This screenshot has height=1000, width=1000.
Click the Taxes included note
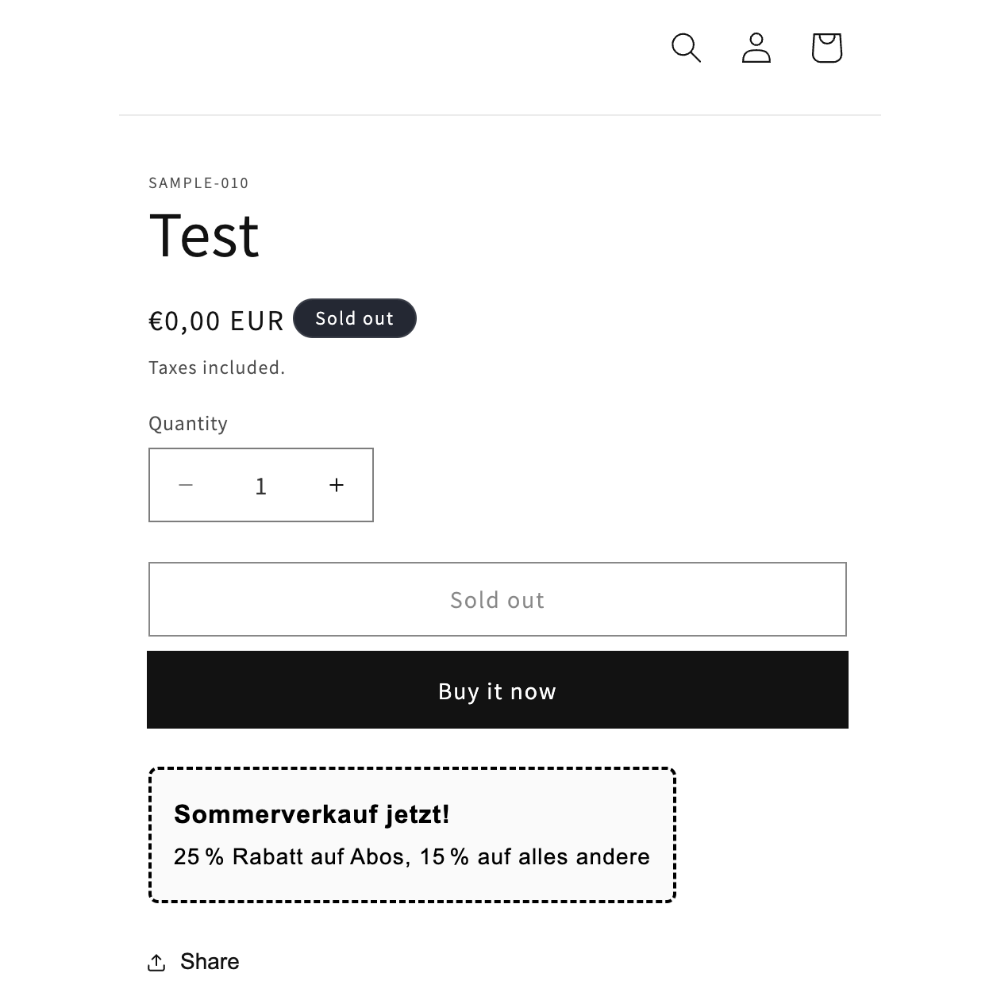pyautogui.click(x=217, y=368)
